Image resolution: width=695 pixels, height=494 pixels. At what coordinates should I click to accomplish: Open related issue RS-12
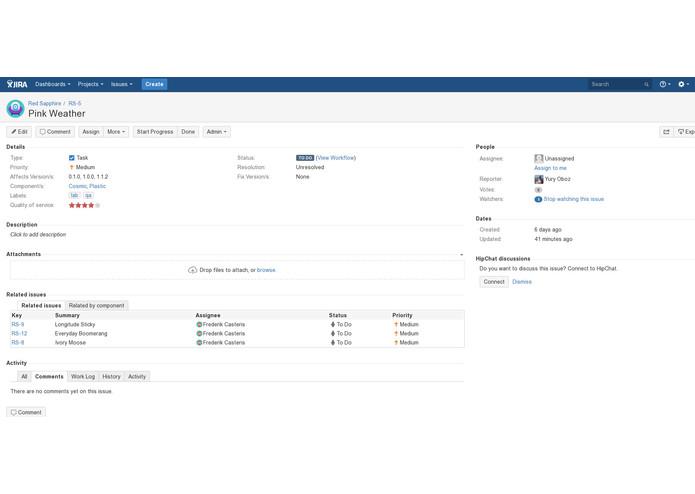point(19,333)
